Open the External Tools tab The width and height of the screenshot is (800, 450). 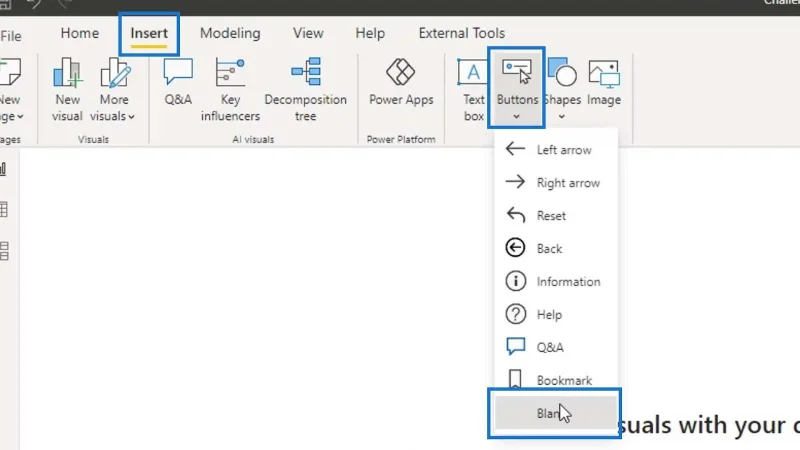pos(462,33)
